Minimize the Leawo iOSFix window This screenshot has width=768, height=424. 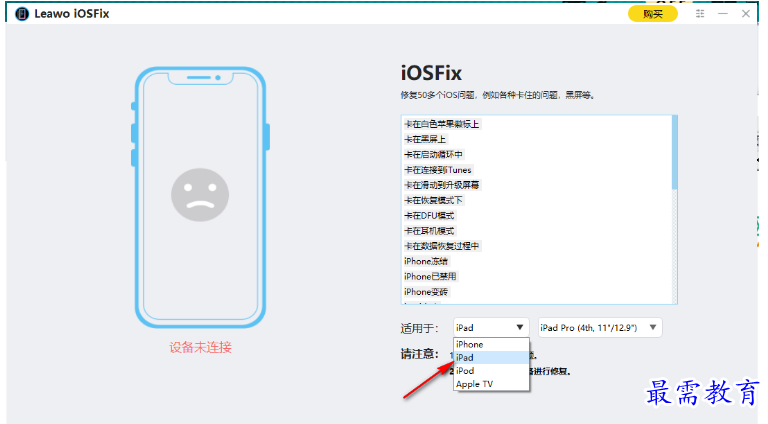click(723, 14)
